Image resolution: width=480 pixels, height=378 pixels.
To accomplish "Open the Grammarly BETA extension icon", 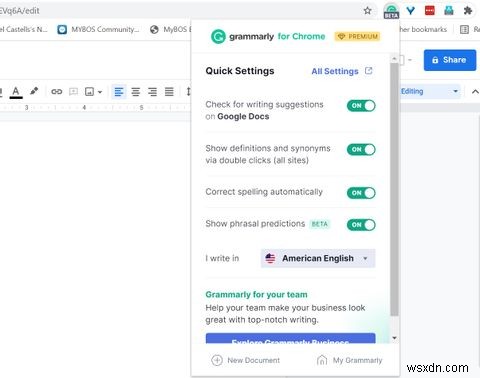I will [x=391, y=11].
